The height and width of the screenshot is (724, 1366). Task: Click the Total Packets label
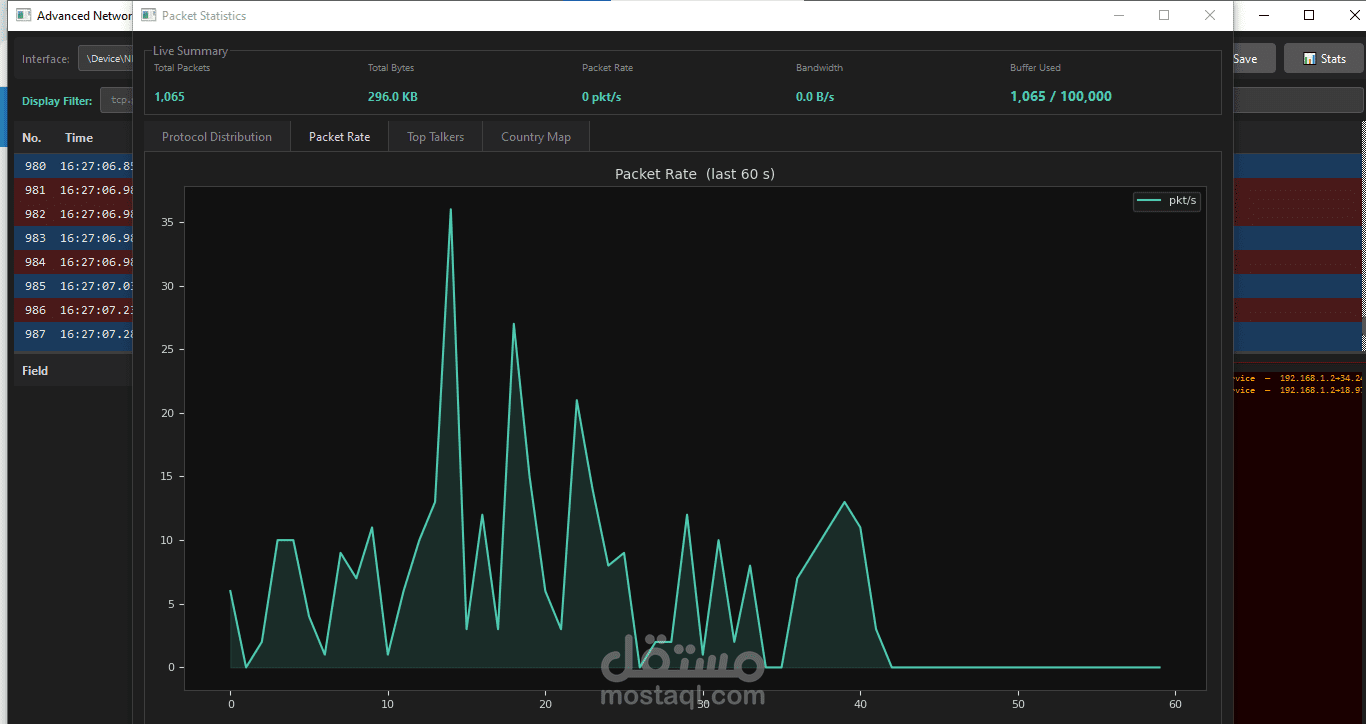coord(182,68)
